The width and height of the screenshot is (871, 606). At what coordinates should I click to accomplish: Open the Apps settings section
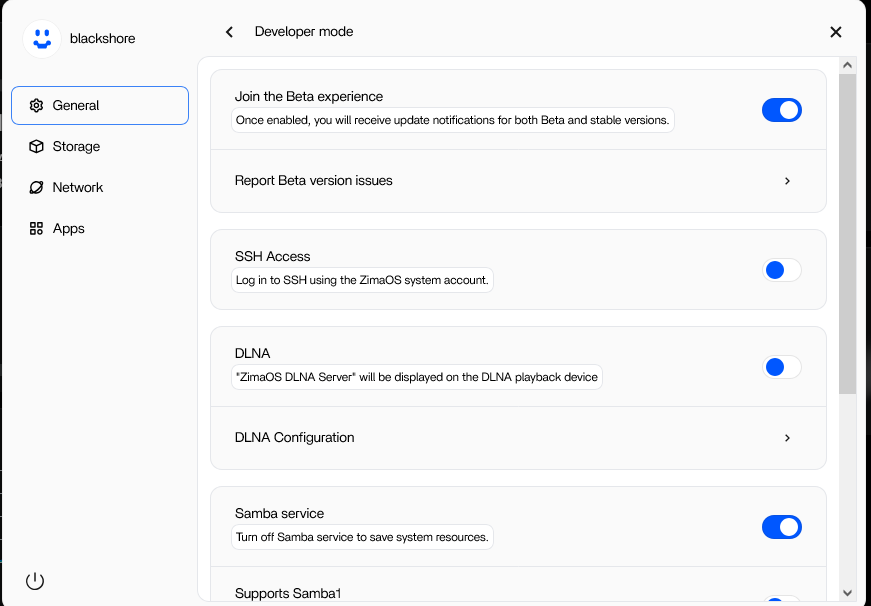pyautogui.click(x=100, y=229)
